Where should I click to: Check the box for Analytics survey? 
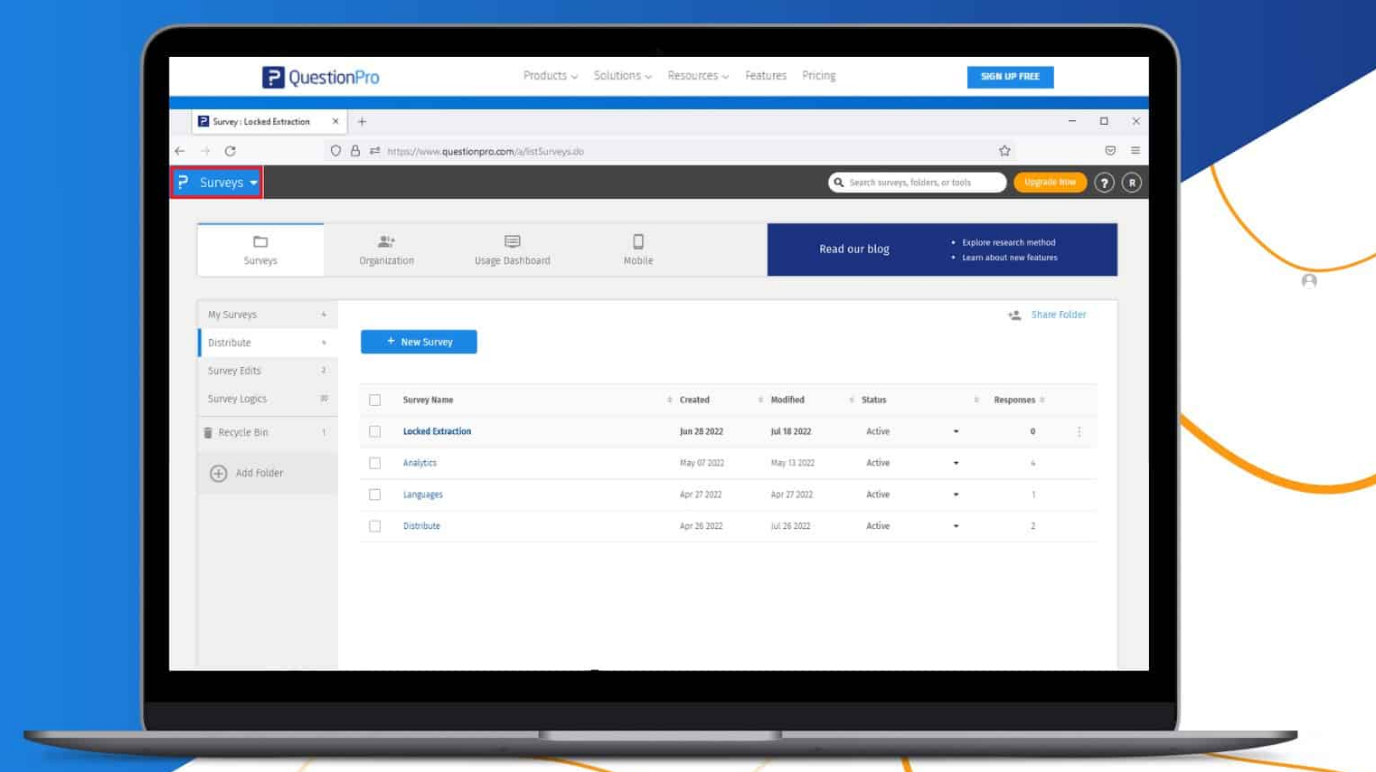coord(375,463)
